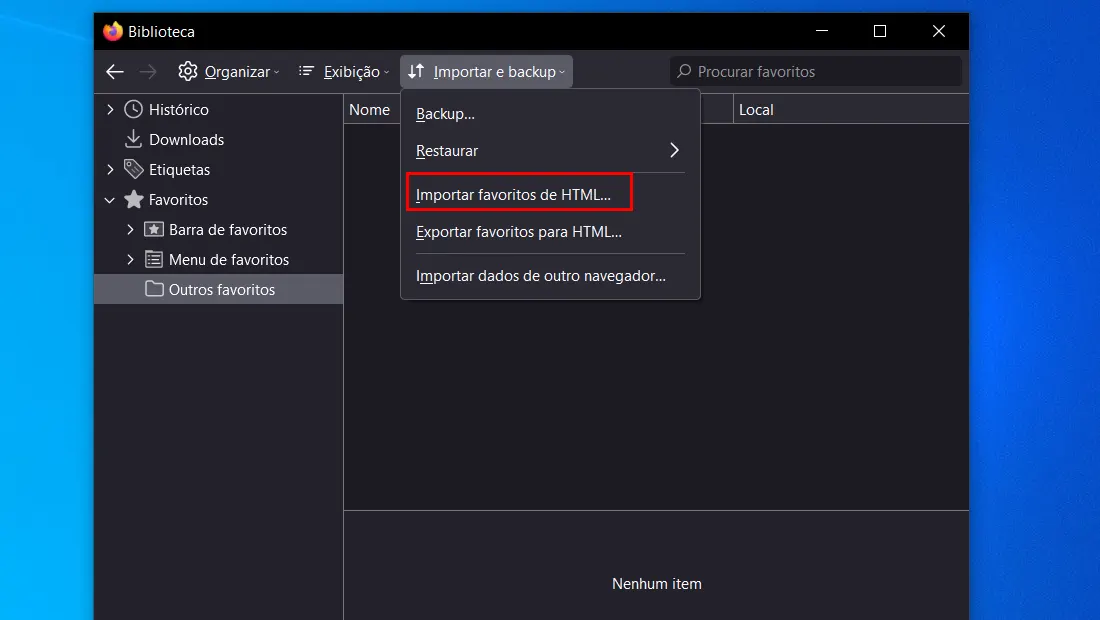Choose Importar dados de outro navegador...
1100x620 pixels.
(x=550, y=276)
